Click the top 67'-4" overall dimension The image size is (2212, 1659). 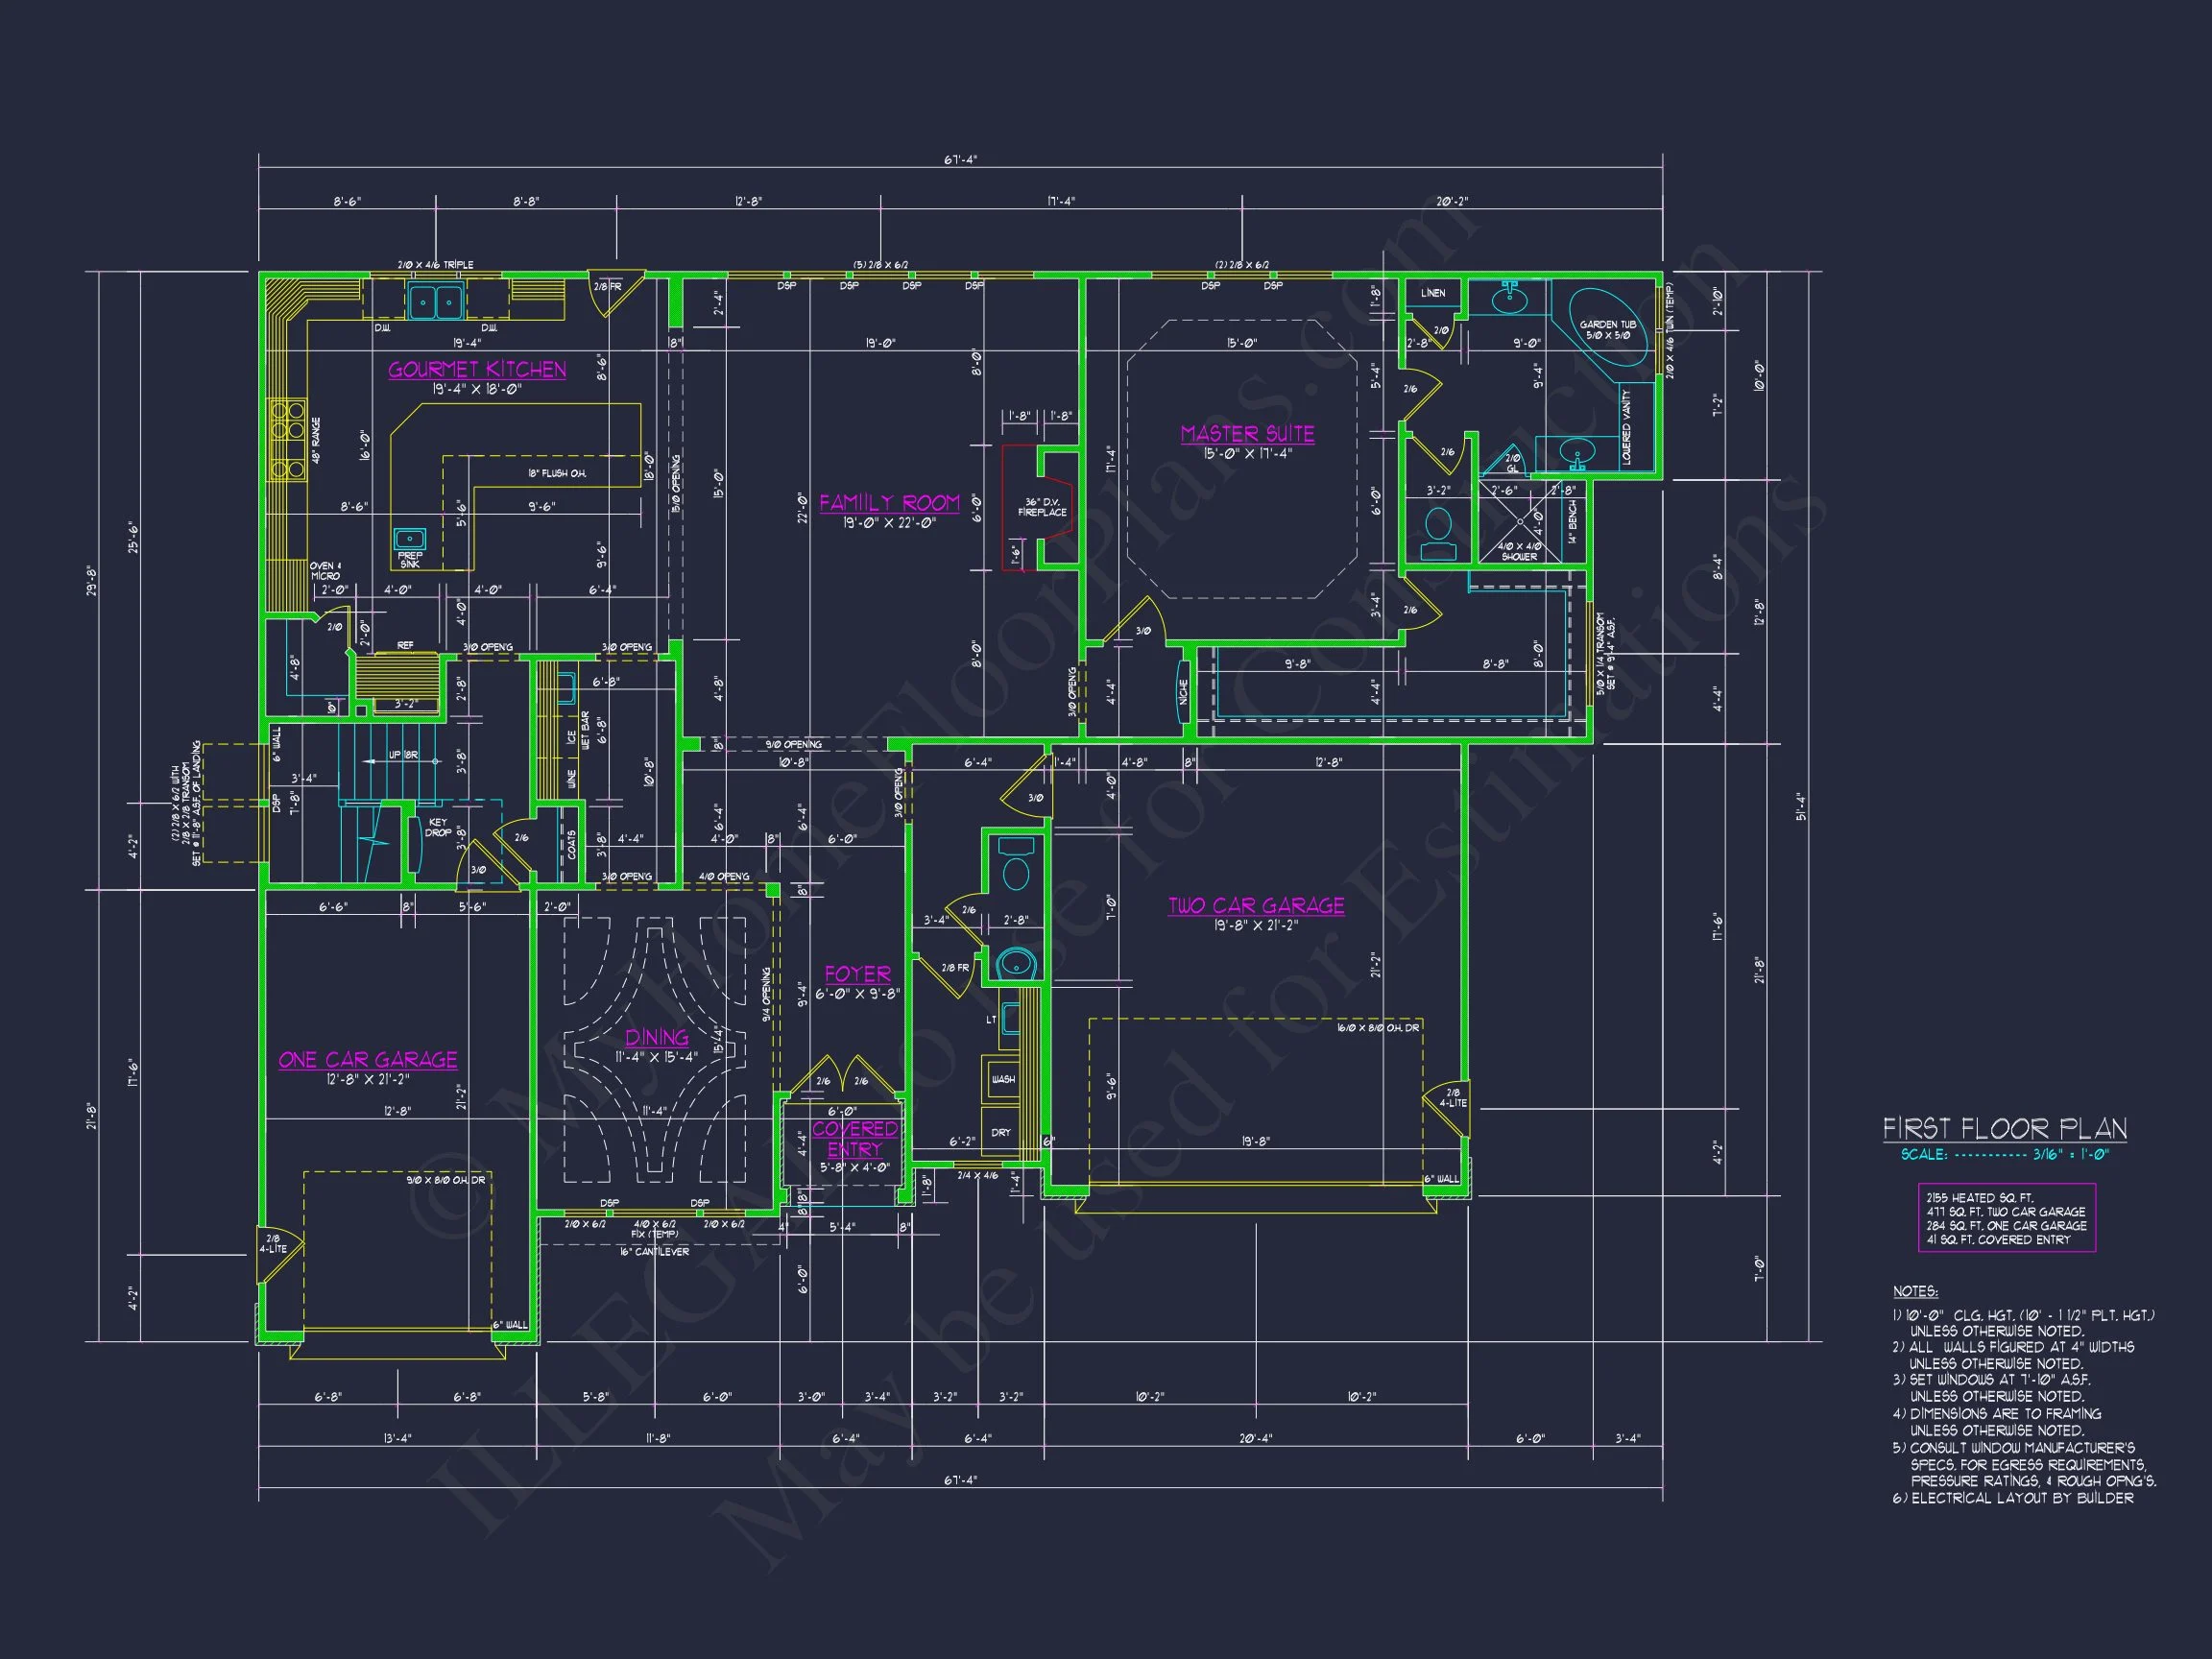(x=960, y=160)
